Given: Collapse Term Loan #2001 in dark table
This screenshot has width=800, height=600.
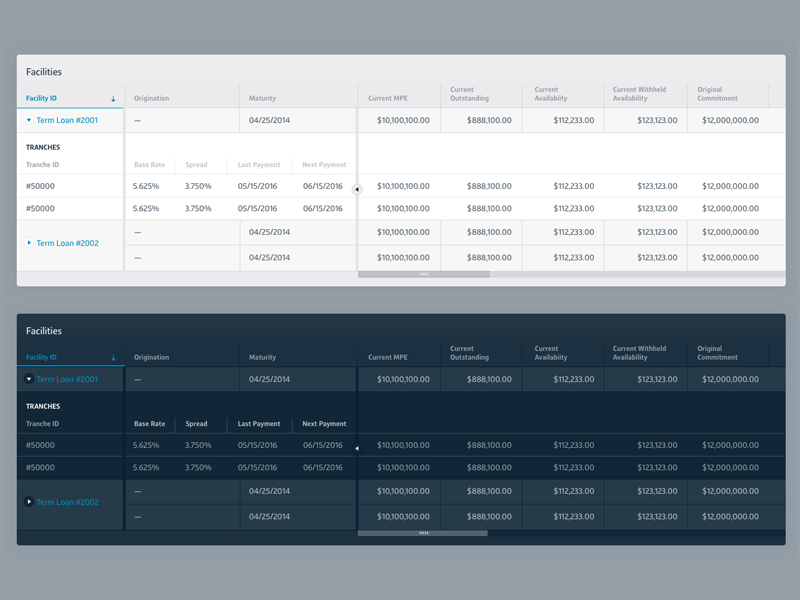Looking at the screenshot, I should [x=29, y=379].
